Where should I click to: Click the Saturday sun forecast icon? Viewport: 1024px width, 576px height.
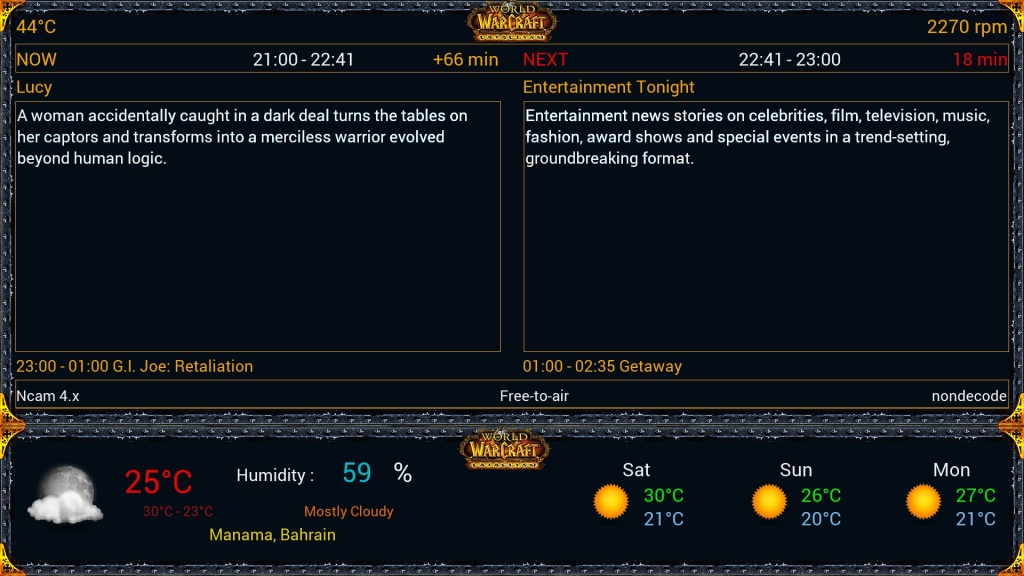[610, 501]
